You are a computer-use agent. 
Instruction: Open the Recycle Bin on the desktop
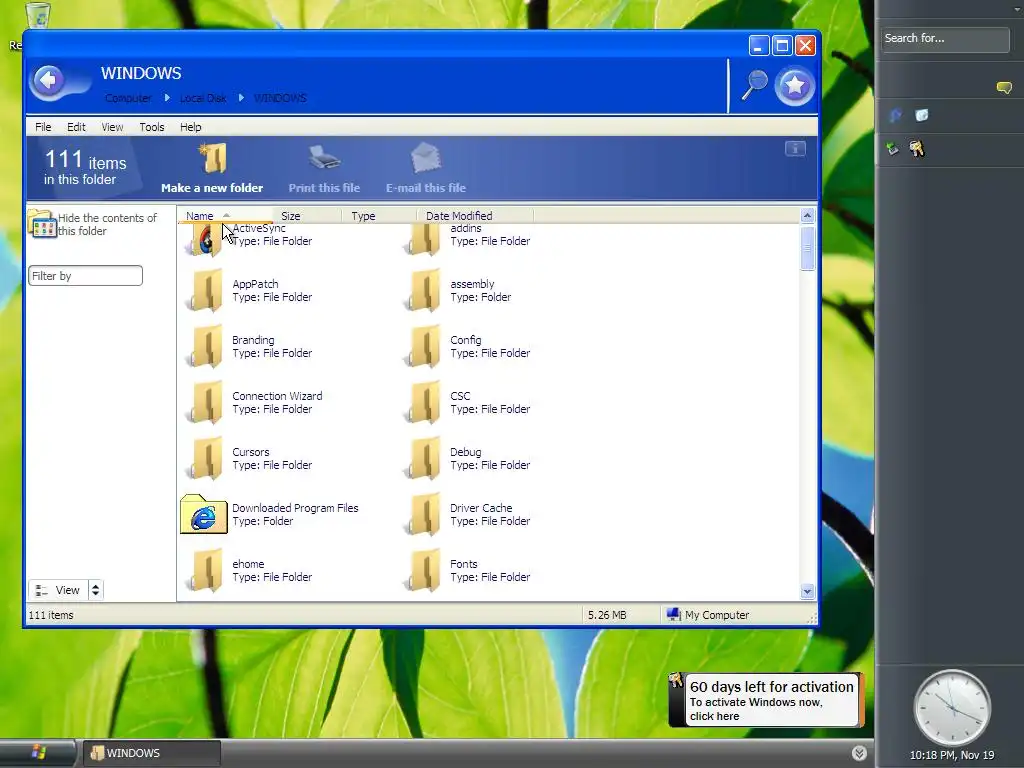[38, 16]
